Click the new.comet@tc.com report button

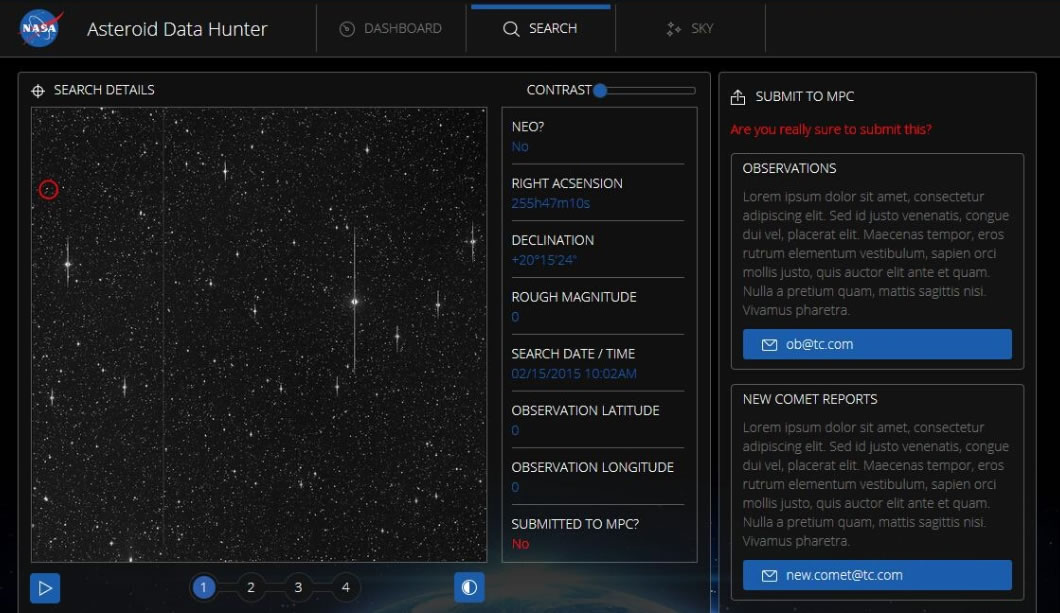point(877,574)
